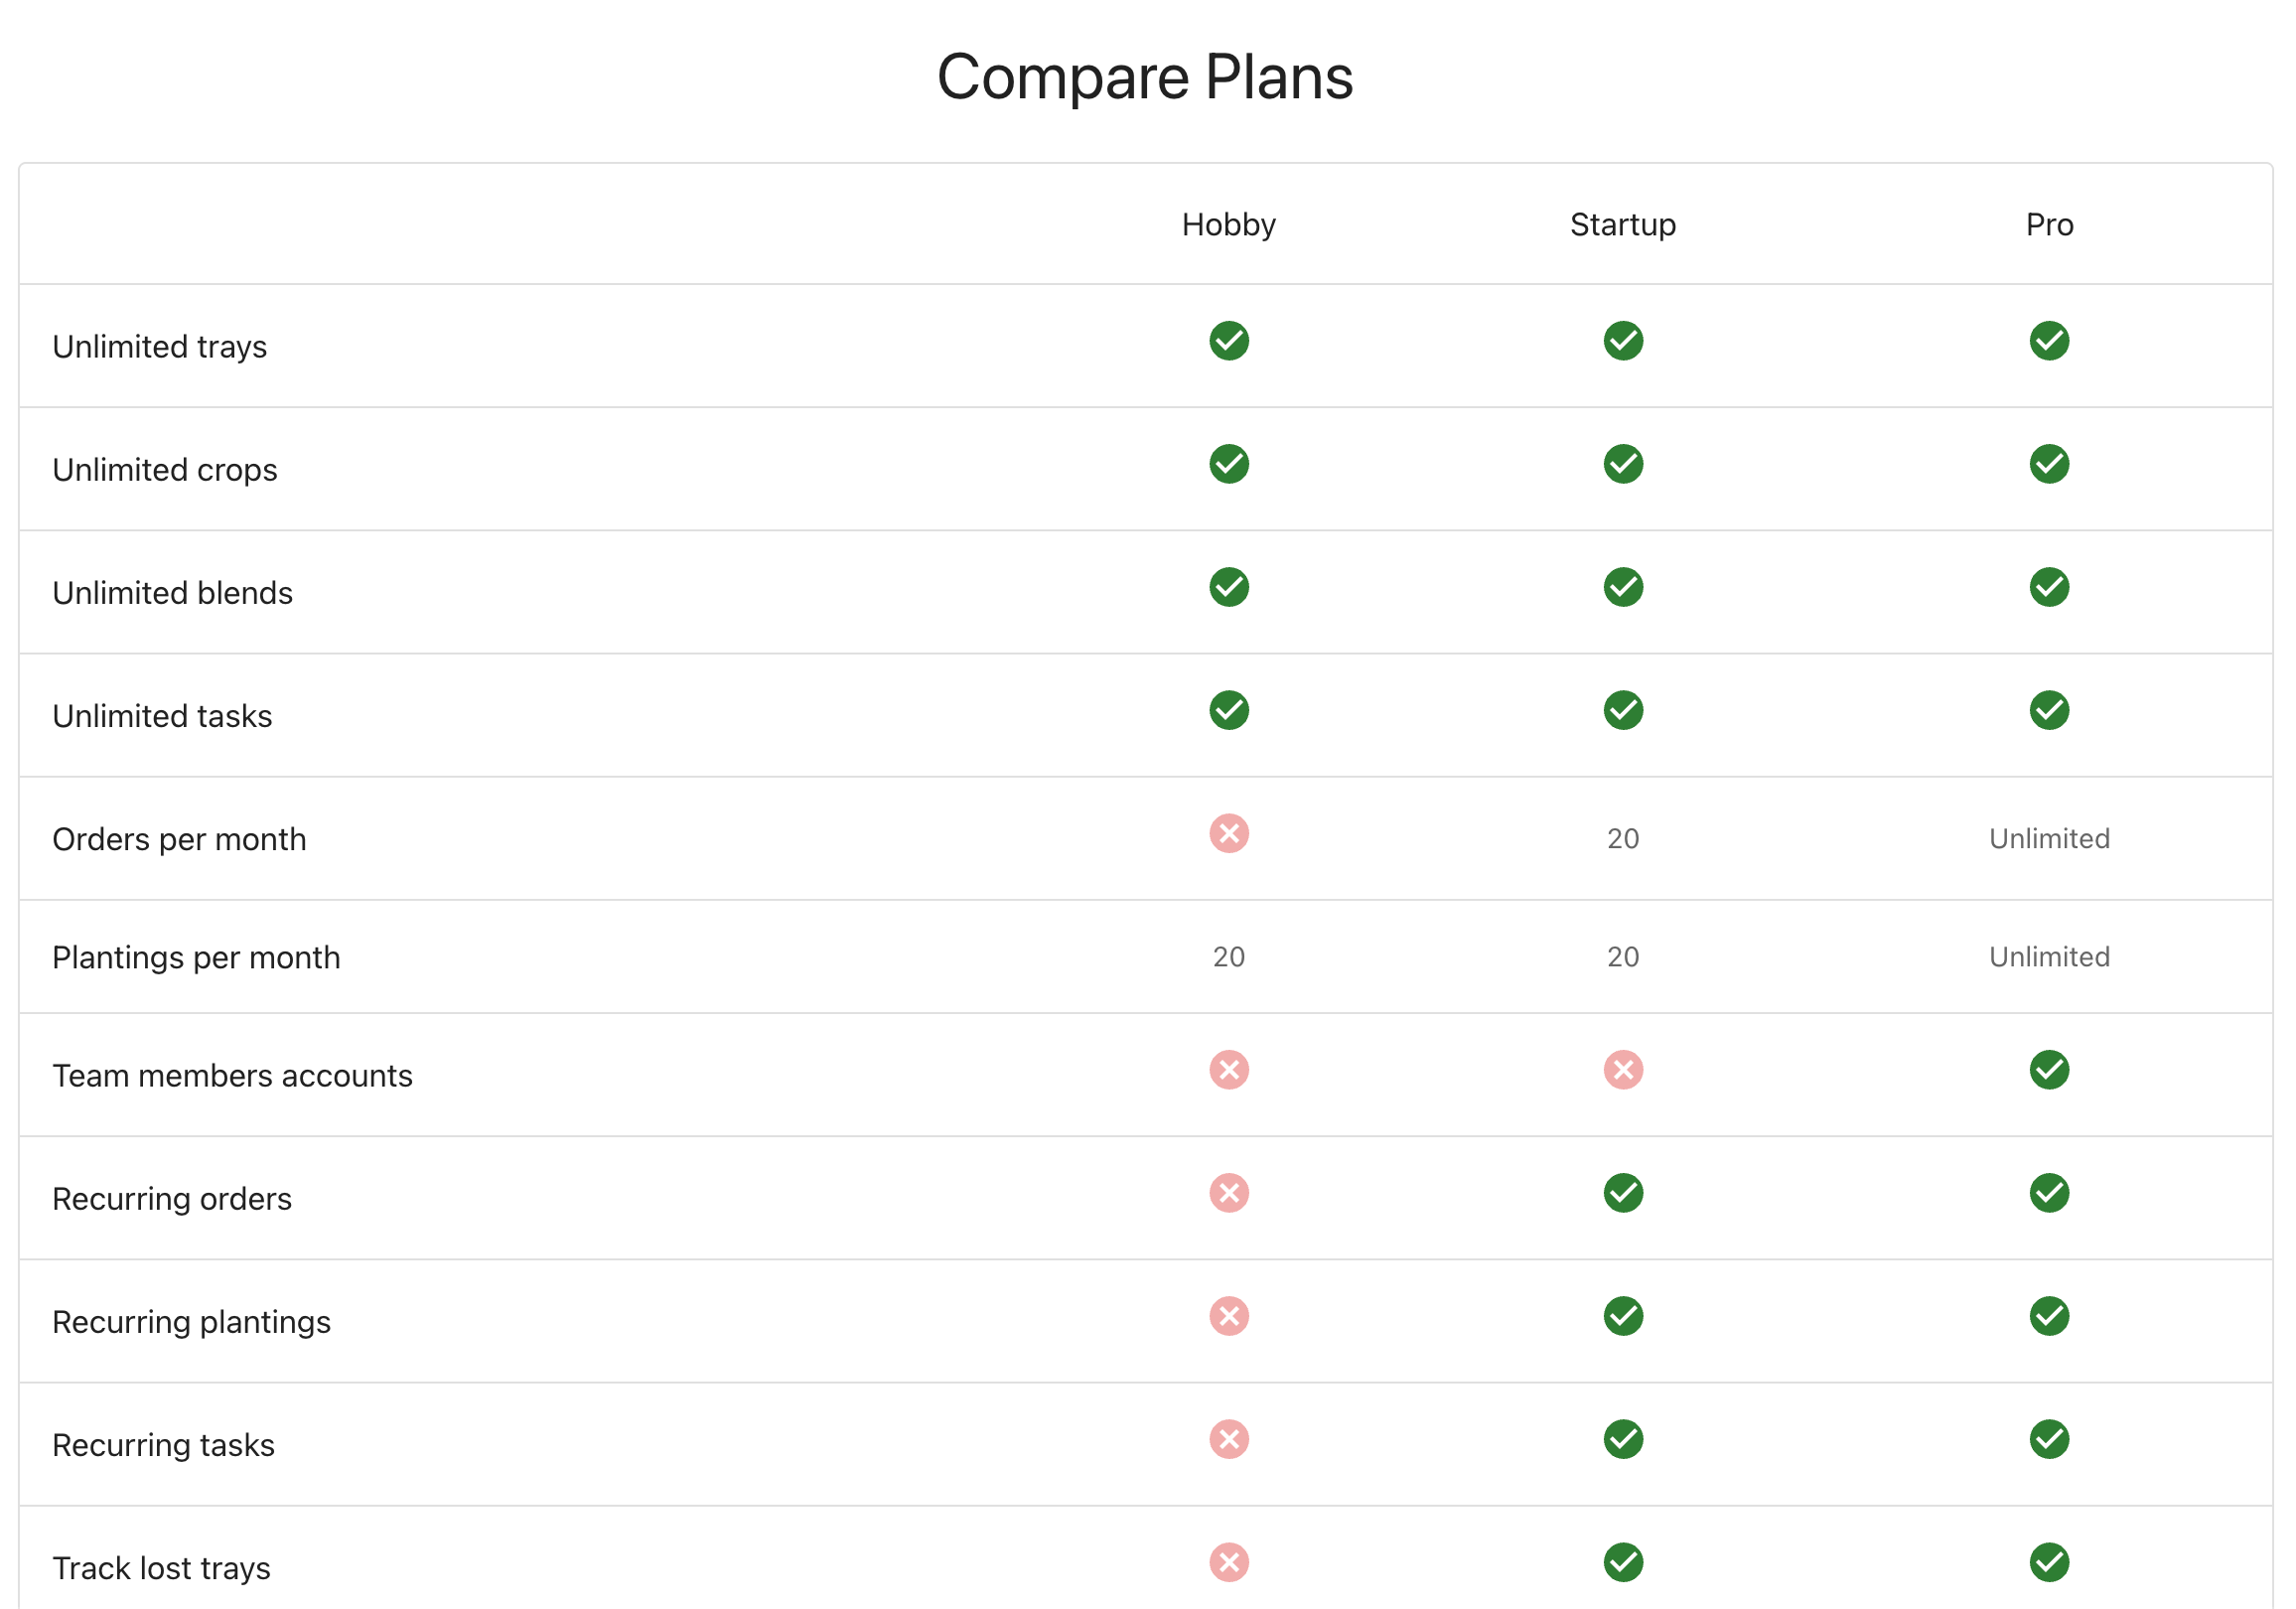Click the Startup checkmark for Unlimited tasks

(x=1623, y=710)
